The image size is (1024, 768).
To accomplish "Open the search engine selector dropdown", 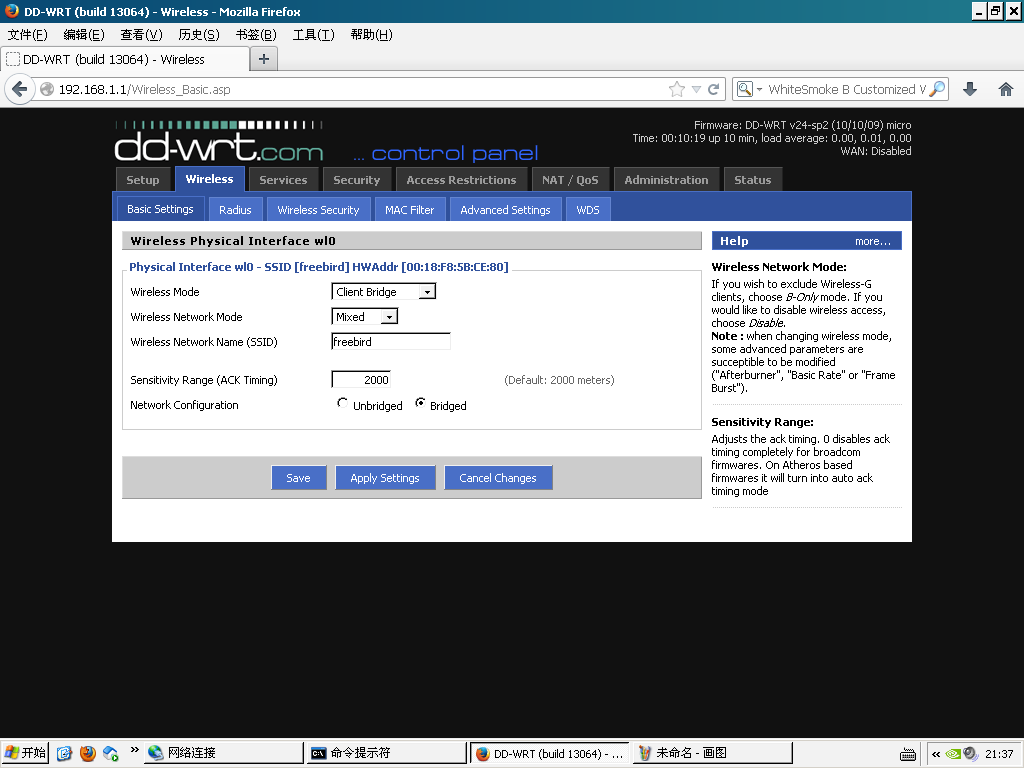I will coord(748,89).
